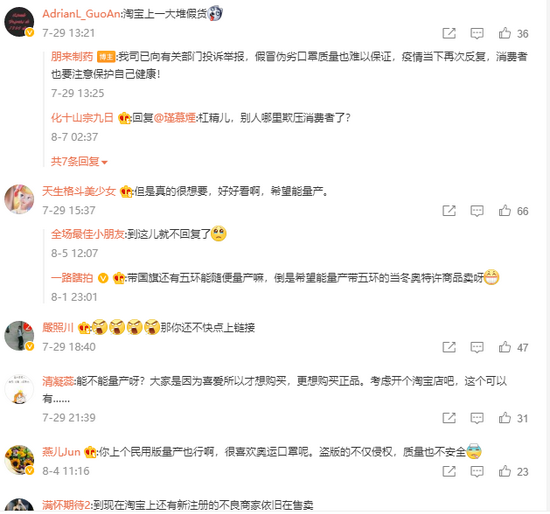Click 天生格斗美少女's avatar thumbnail
This screenshot has width=550, height=514.
coord(19,199)
